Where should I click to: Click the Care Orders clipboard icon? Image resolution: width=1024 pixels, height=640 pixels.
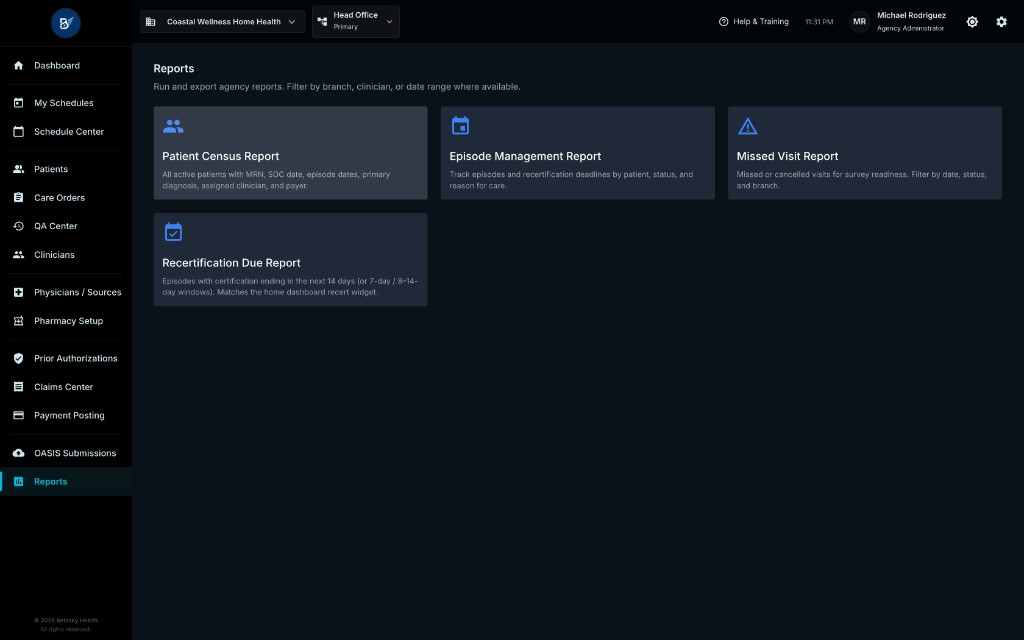point(18,197)
